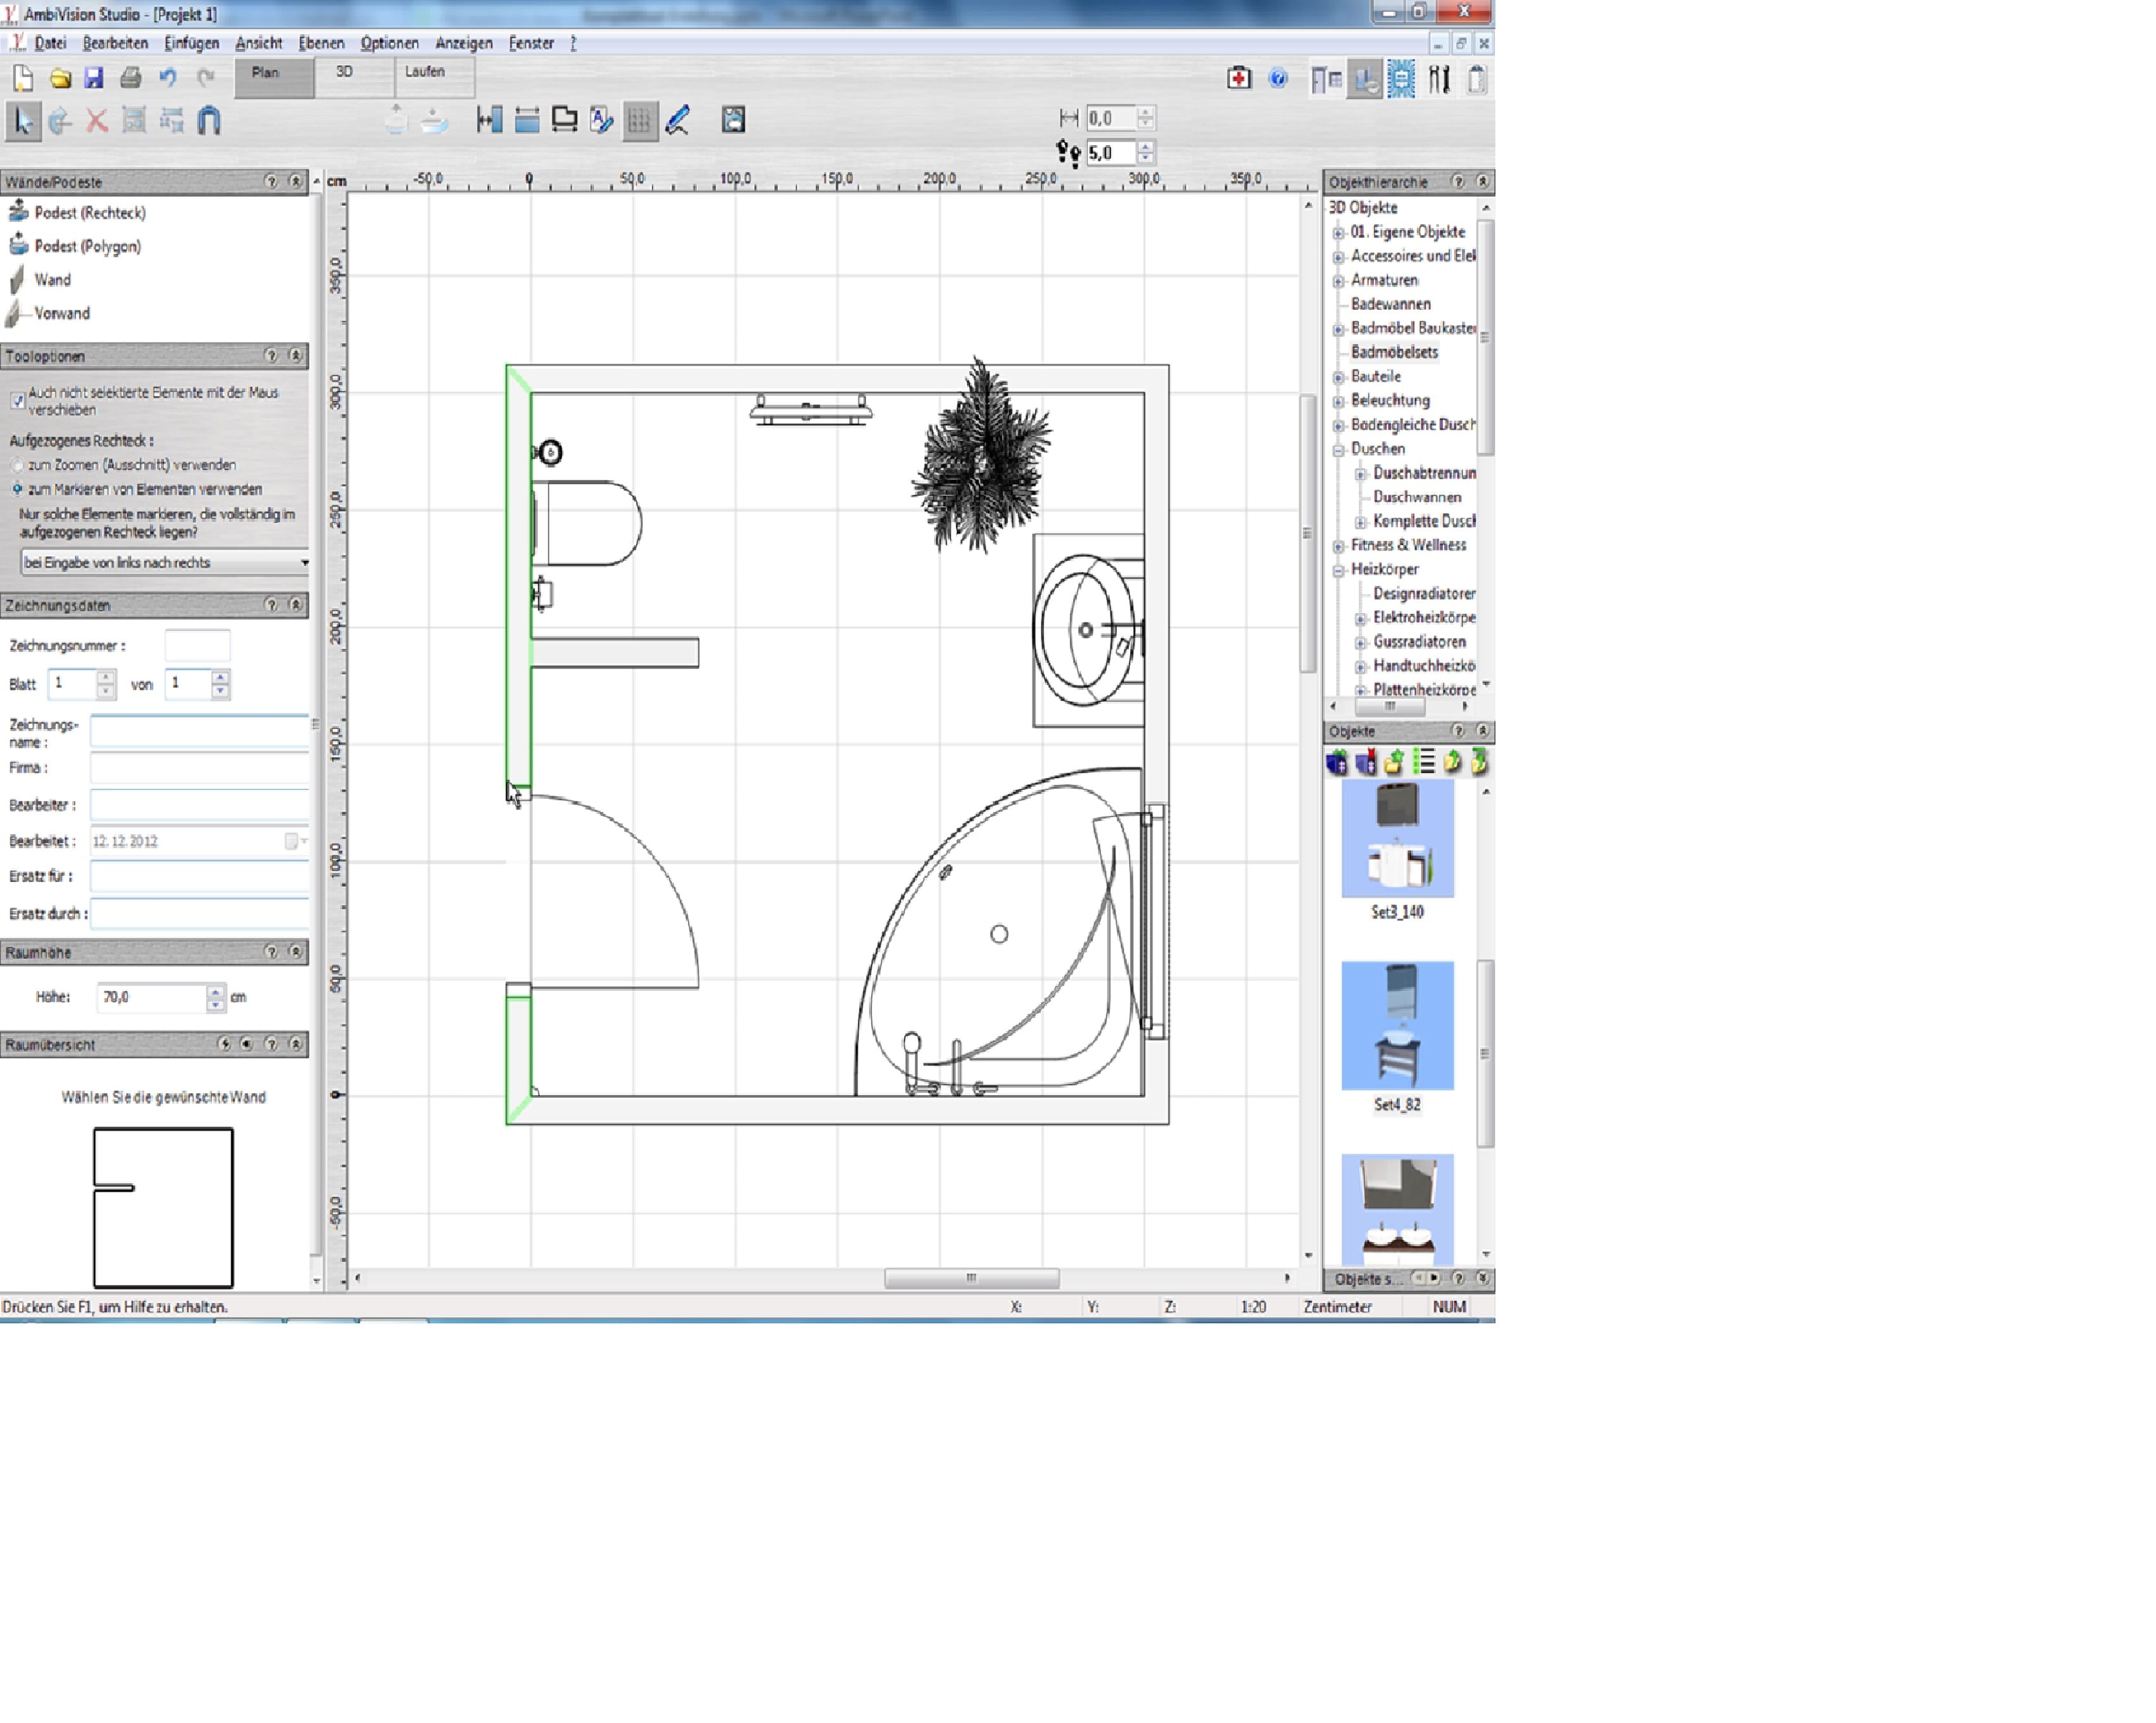Open the Bearbeitet date picker dropdown
Image resolution: width=2156 pixels, height=1723 pixels.
point(296,841)
